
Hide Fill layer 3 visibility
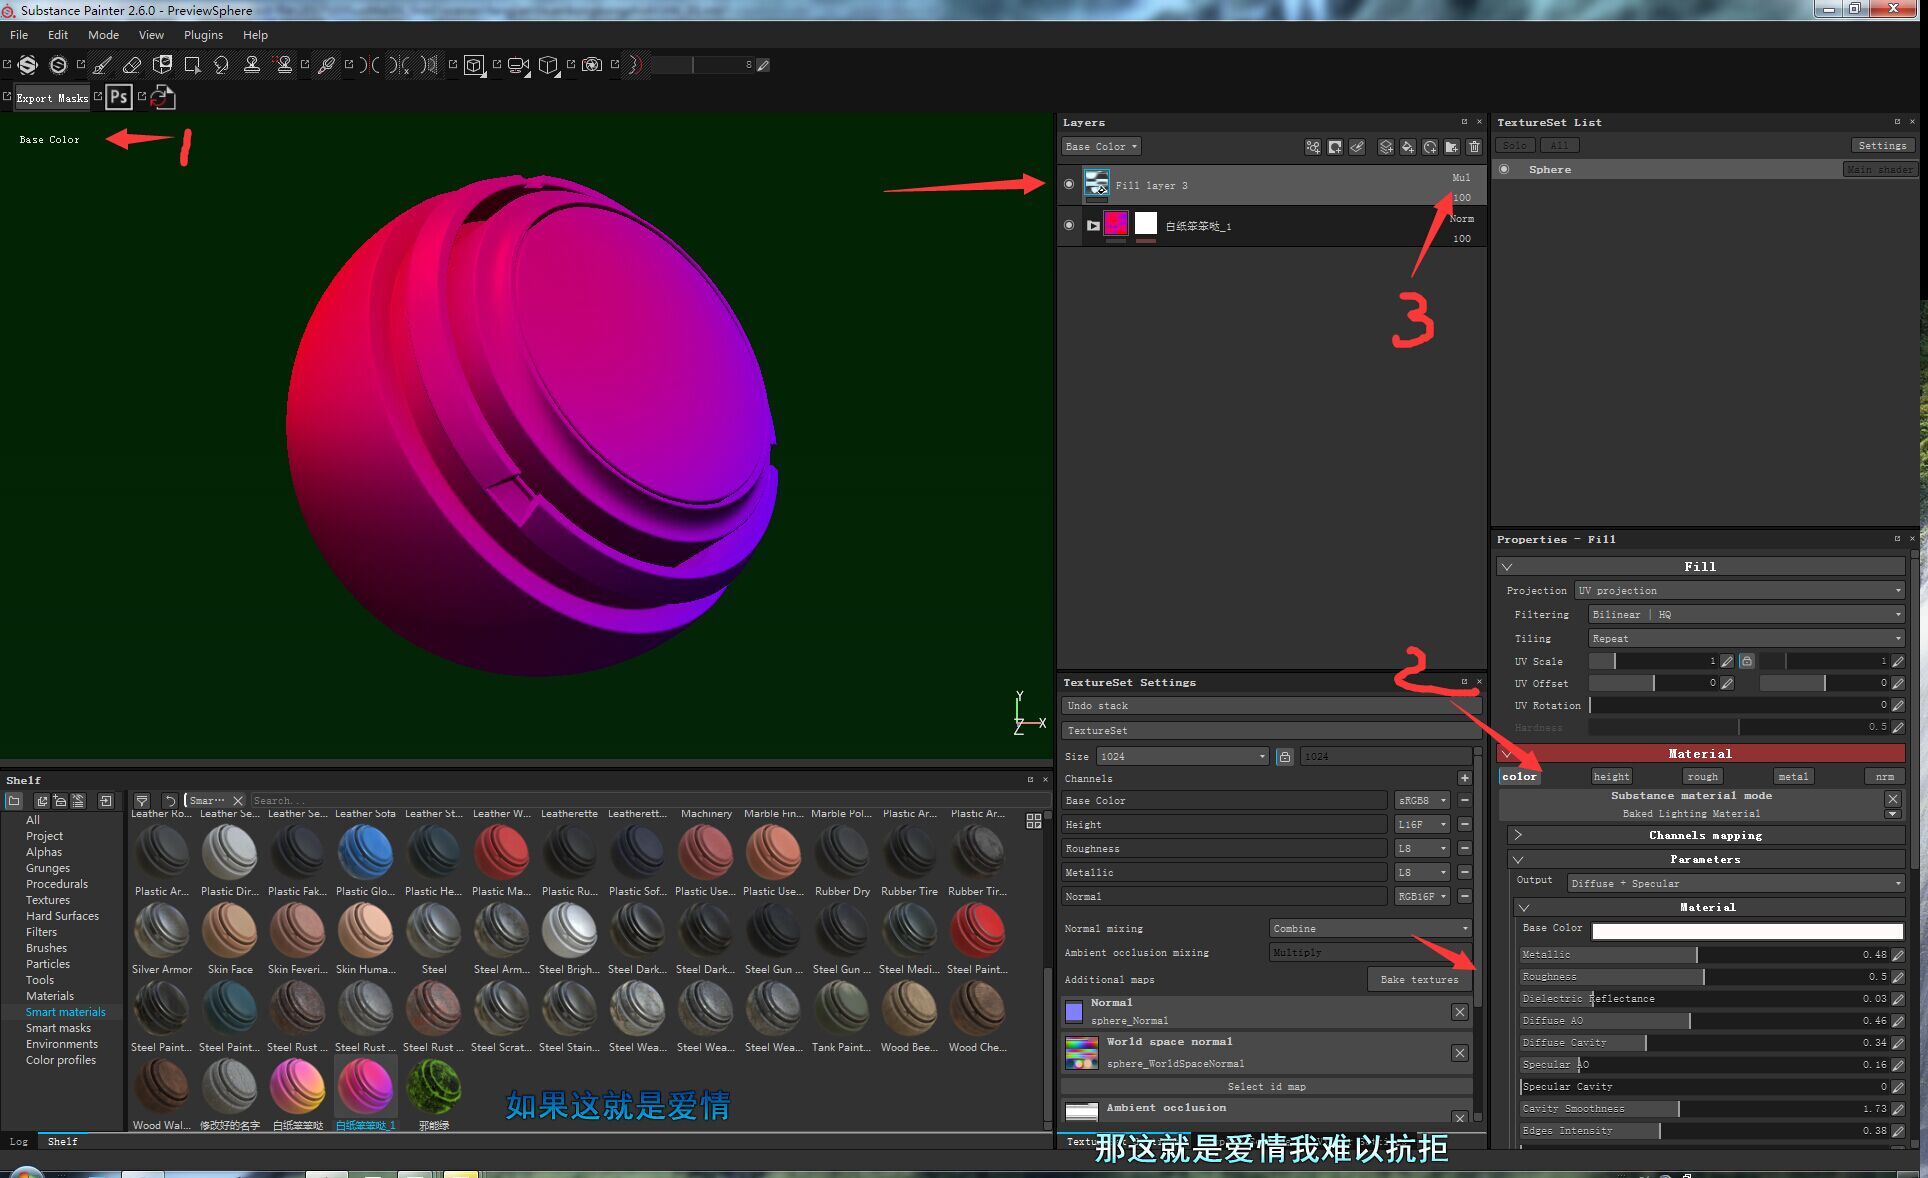(x=1069, y=184)
